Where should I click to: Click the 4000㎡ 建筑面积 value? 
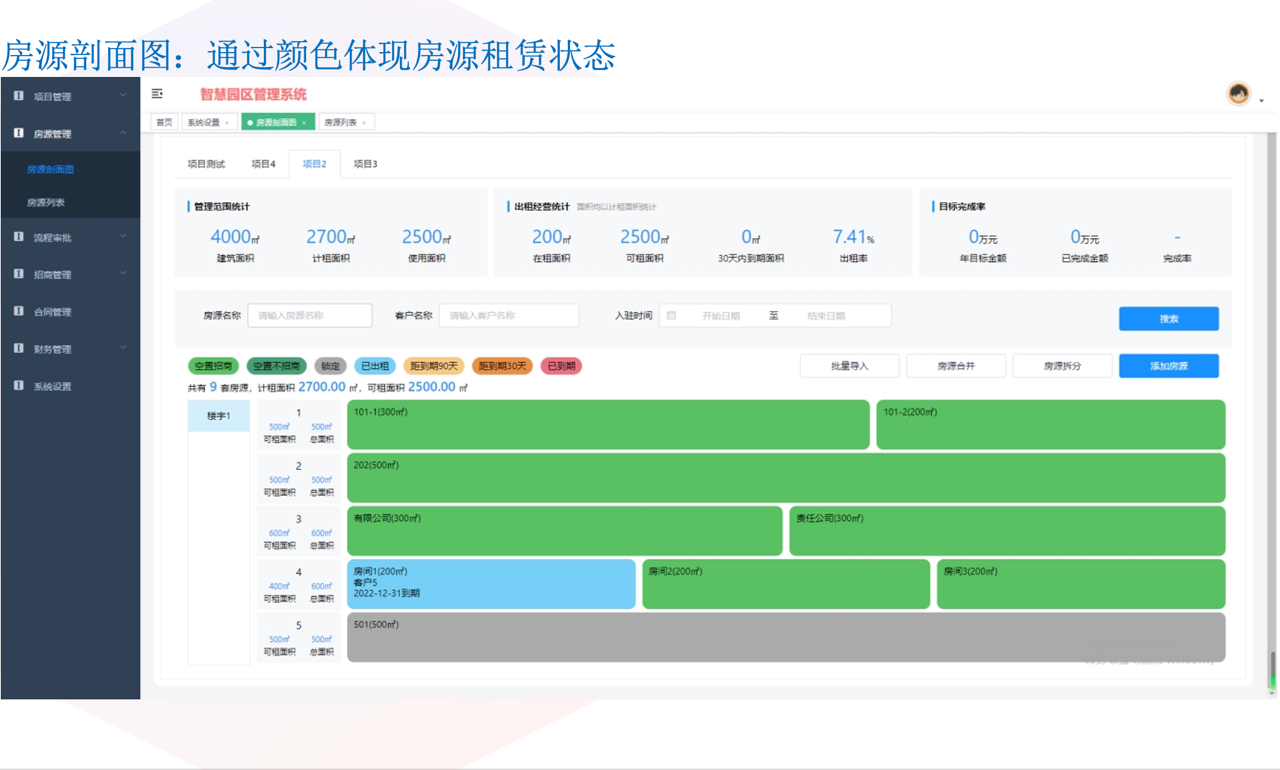235,237
